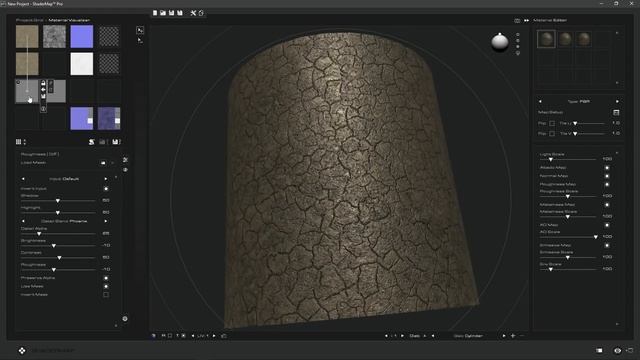Screen dimensions: 640x360
Task: Click the S preset icon above properties
Action: [x=91, y=142]
